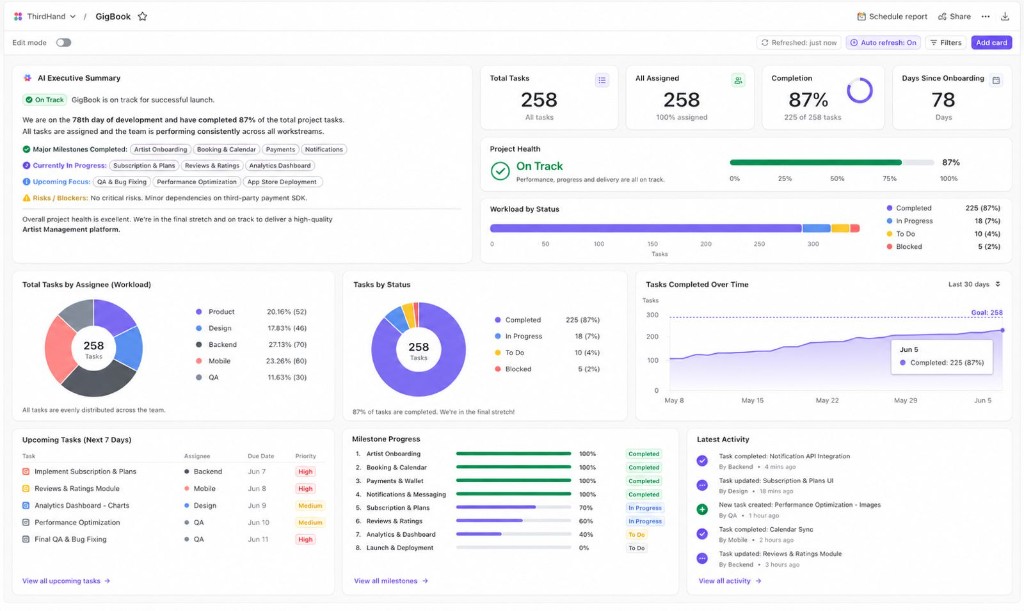Open View all milestones link

(391, 581)
